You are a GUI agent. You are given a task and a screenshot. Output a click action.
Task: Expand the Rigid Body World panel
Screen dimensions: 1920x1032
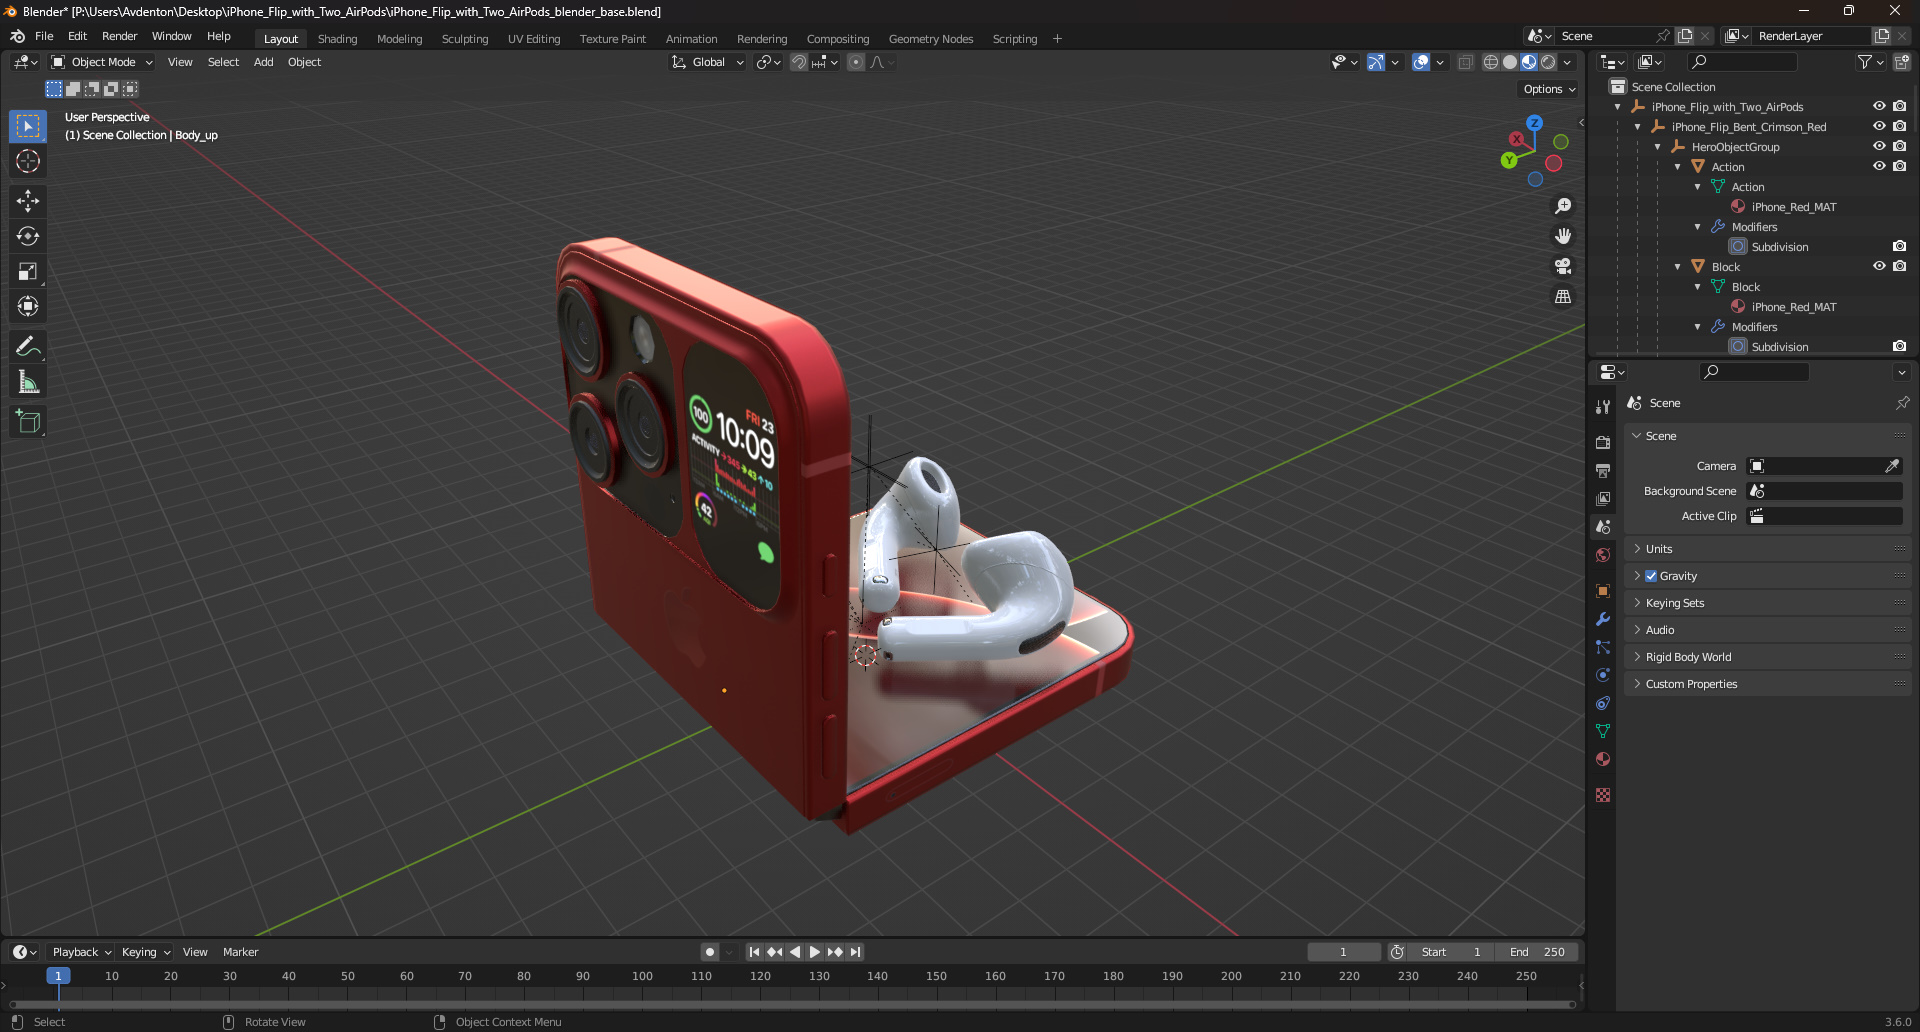pos(1767,657)
